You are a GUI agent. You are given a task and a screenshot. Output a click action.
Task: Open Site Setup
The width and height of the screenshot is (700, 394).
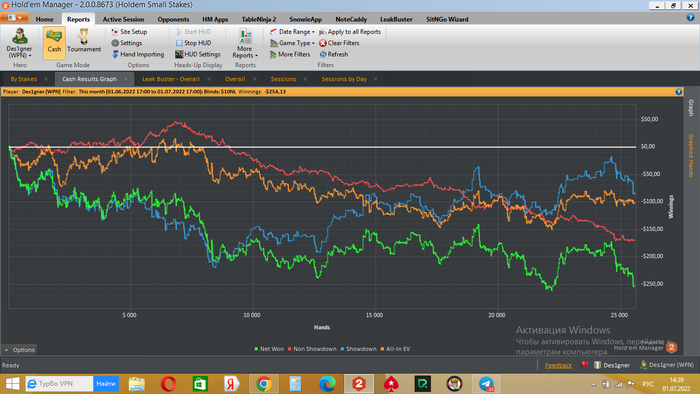pos(129,32)
